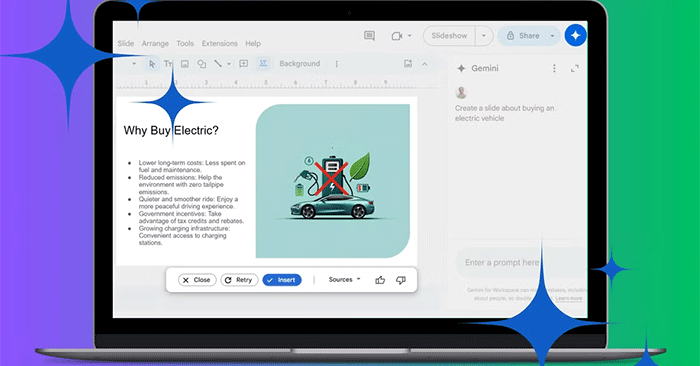Open the Line tool dropdown arrow
Image resolution: width=700 pixels, height=366 pixels.
pos(229,64)
